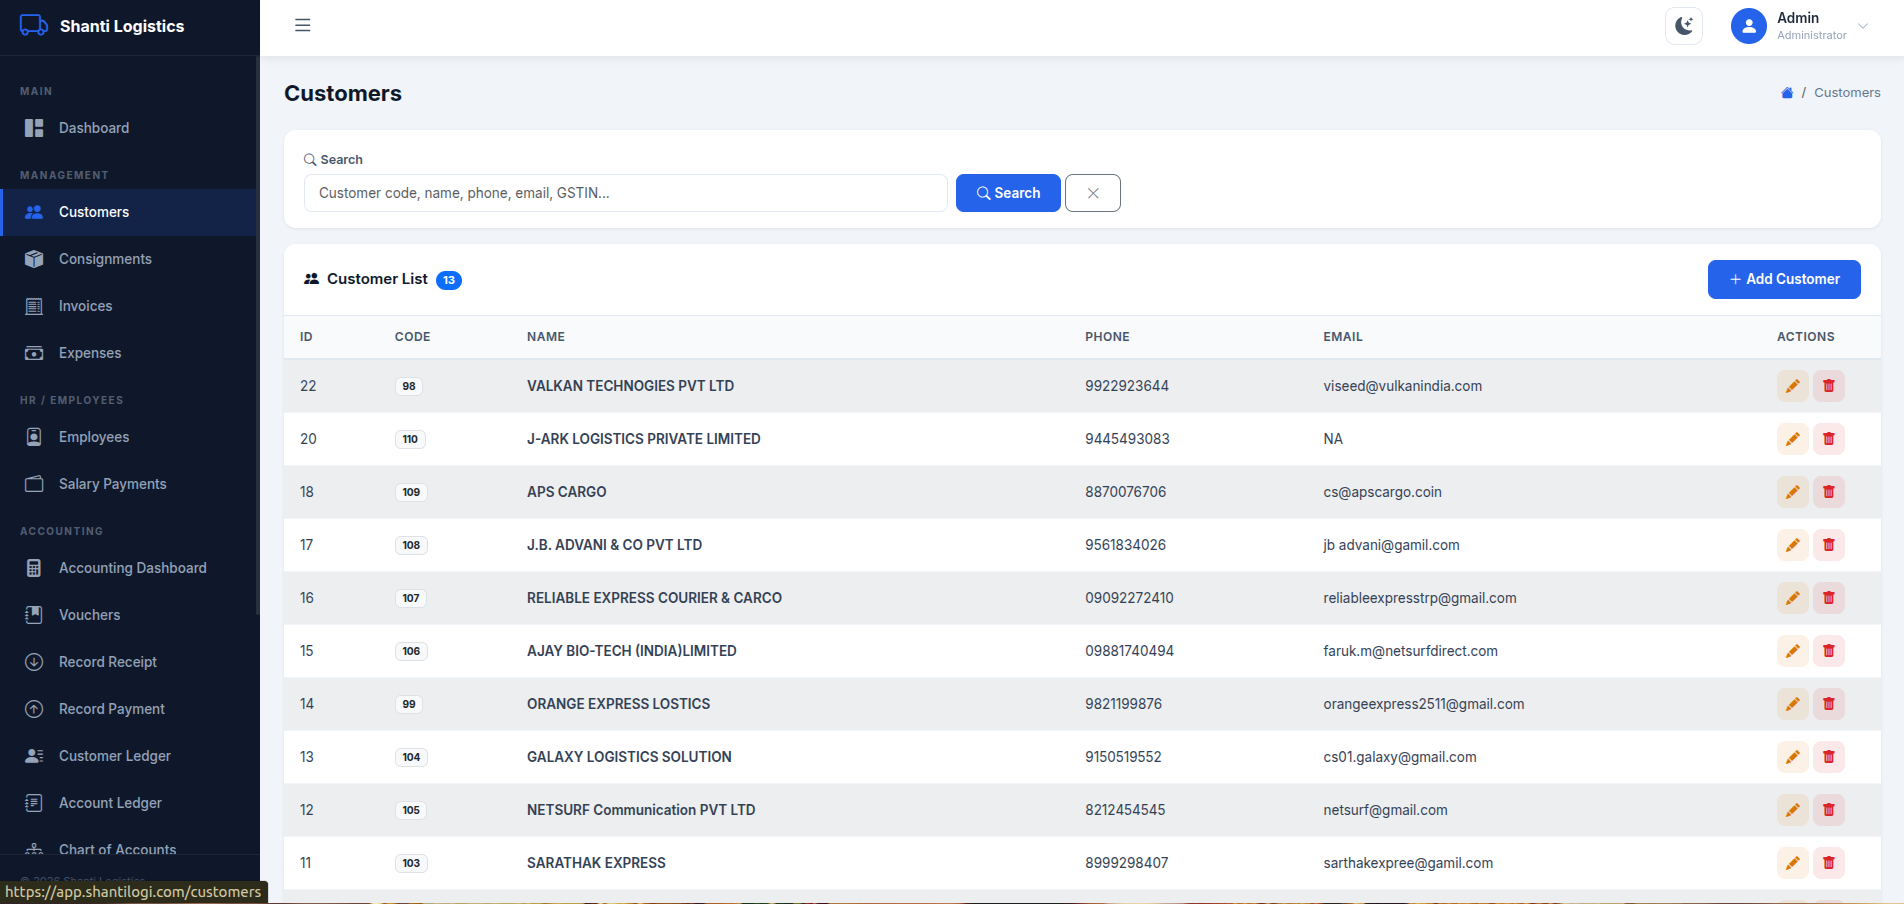Click the Shanti Logistics truck logo

pyautogui.click(x=34, y=26)
